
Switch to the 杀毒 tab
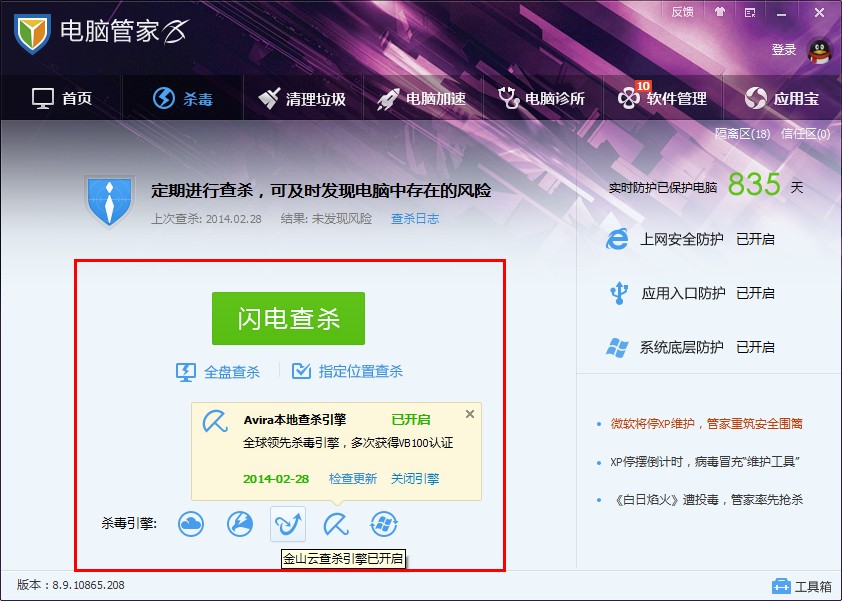183,99
